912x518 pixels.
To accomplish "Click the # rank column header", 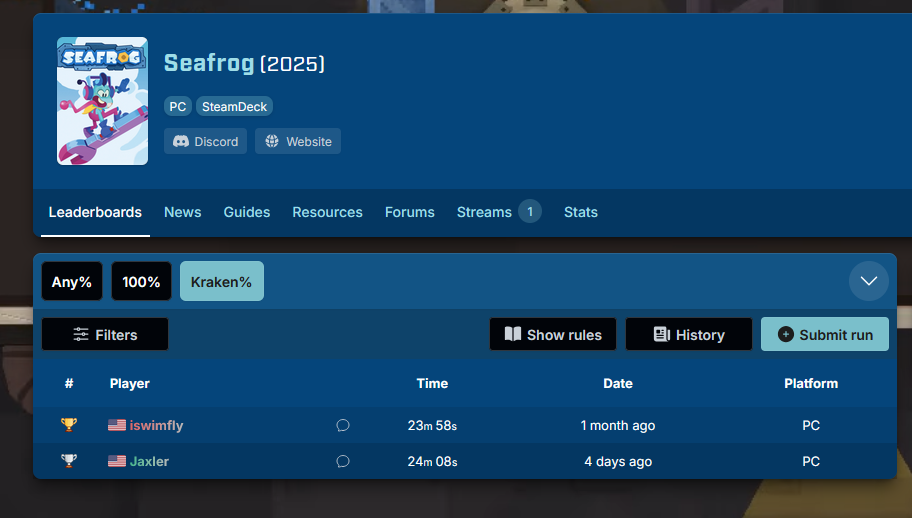I will [69, 383].
